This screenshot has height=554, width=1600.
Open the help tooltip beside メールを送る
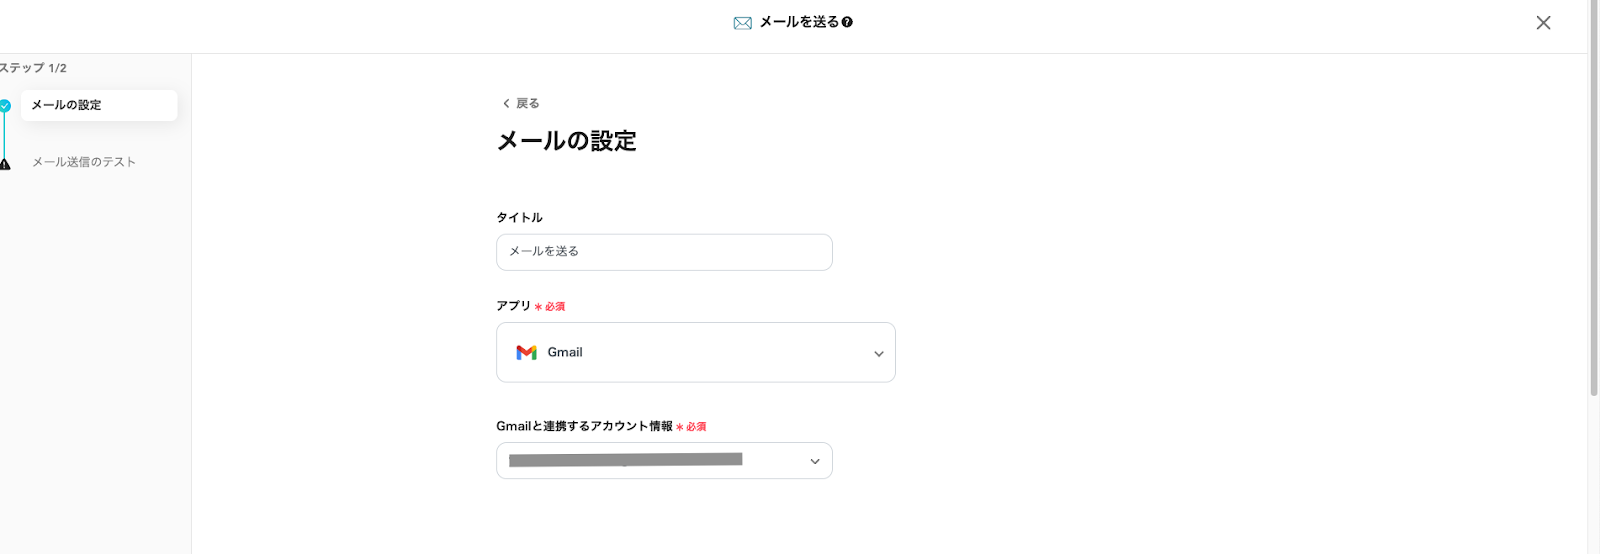pos(847,22)
